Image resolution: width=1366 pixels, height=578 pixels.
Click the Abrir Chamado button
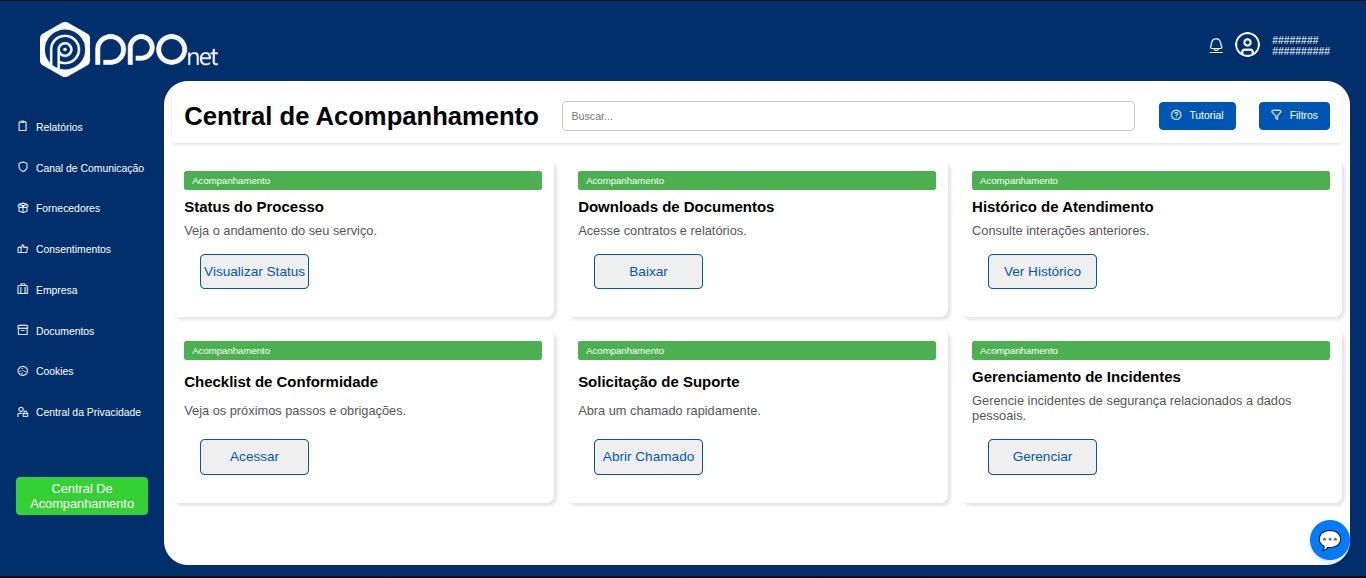click(x=648, y=457)
